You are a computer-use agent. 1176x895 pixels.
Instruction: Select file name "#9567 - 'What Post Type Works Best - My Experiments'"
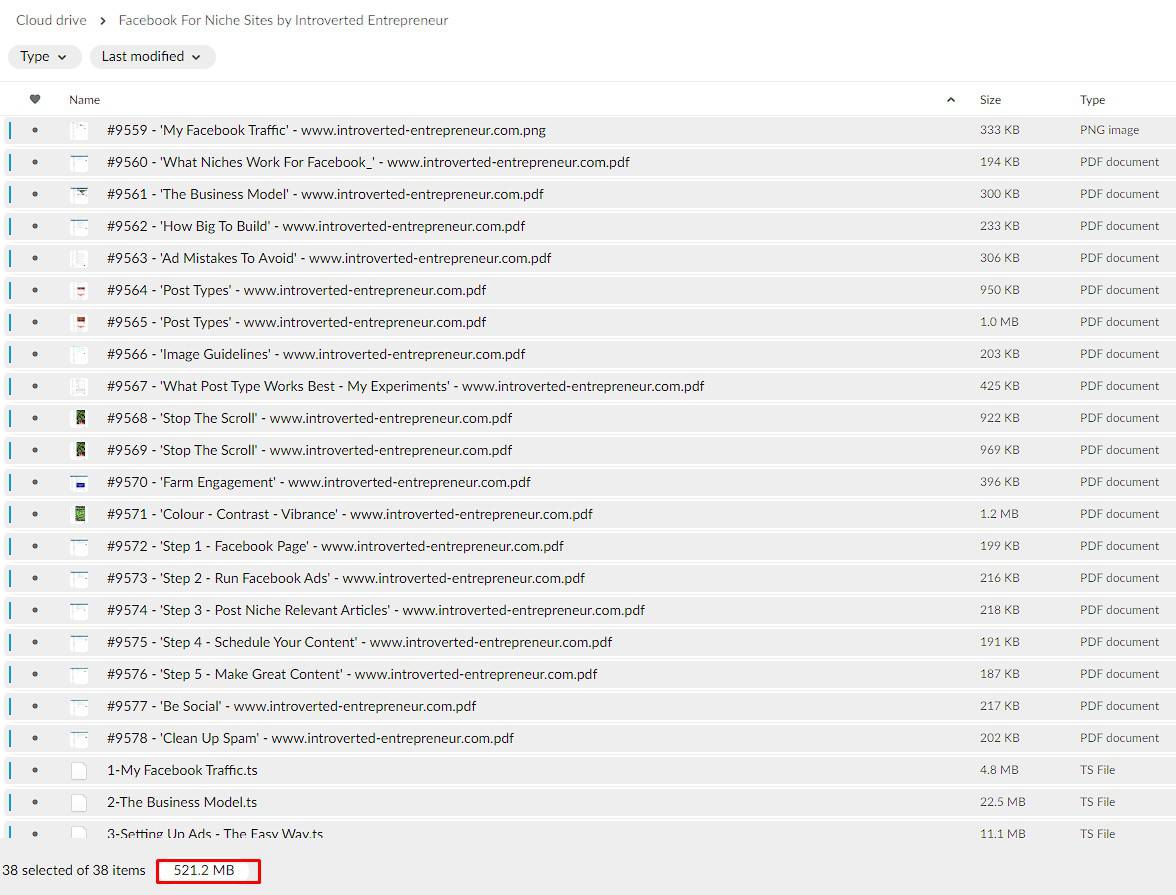[405, 386]
